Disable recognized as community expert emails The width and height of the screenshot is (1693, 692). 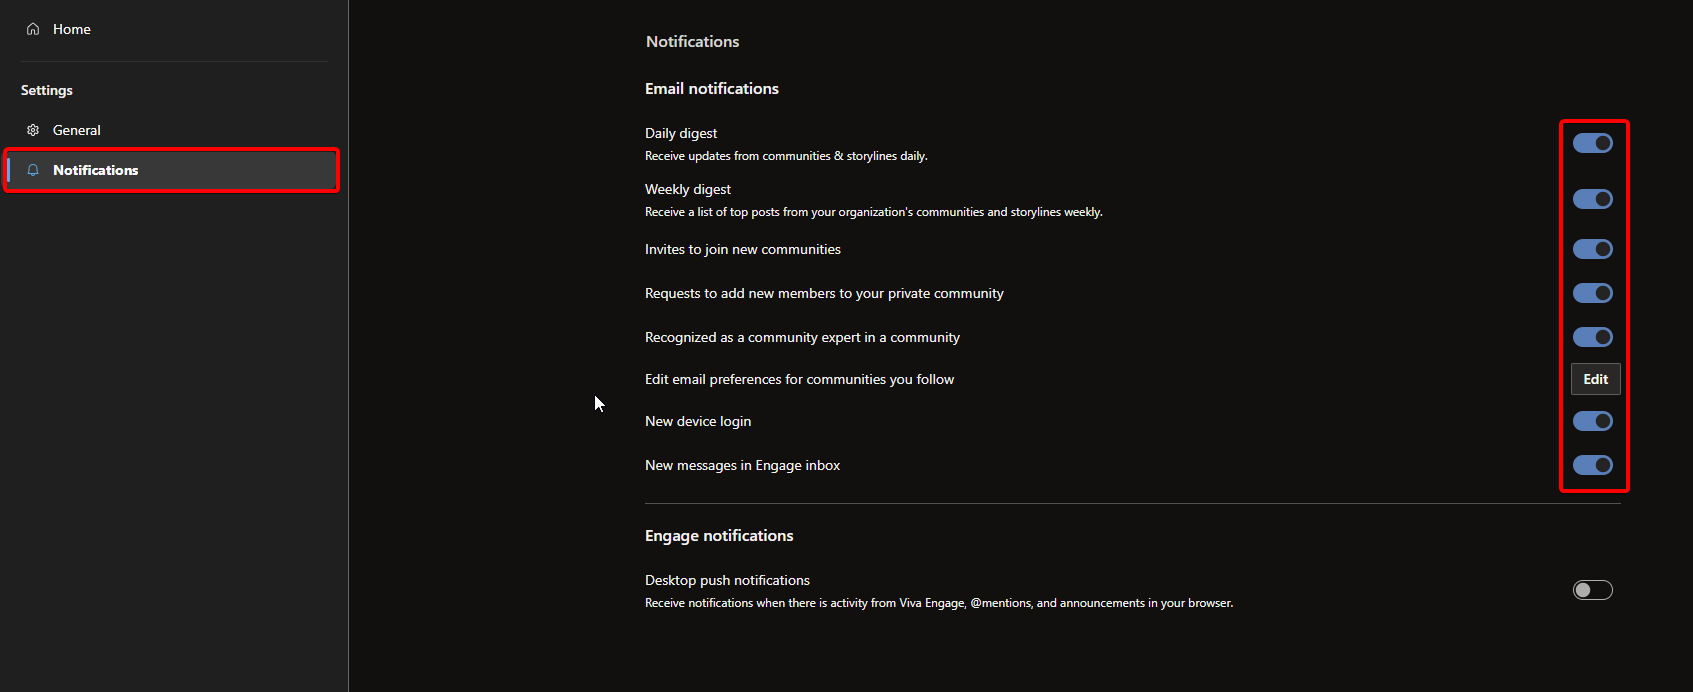tap(1592, 337)
